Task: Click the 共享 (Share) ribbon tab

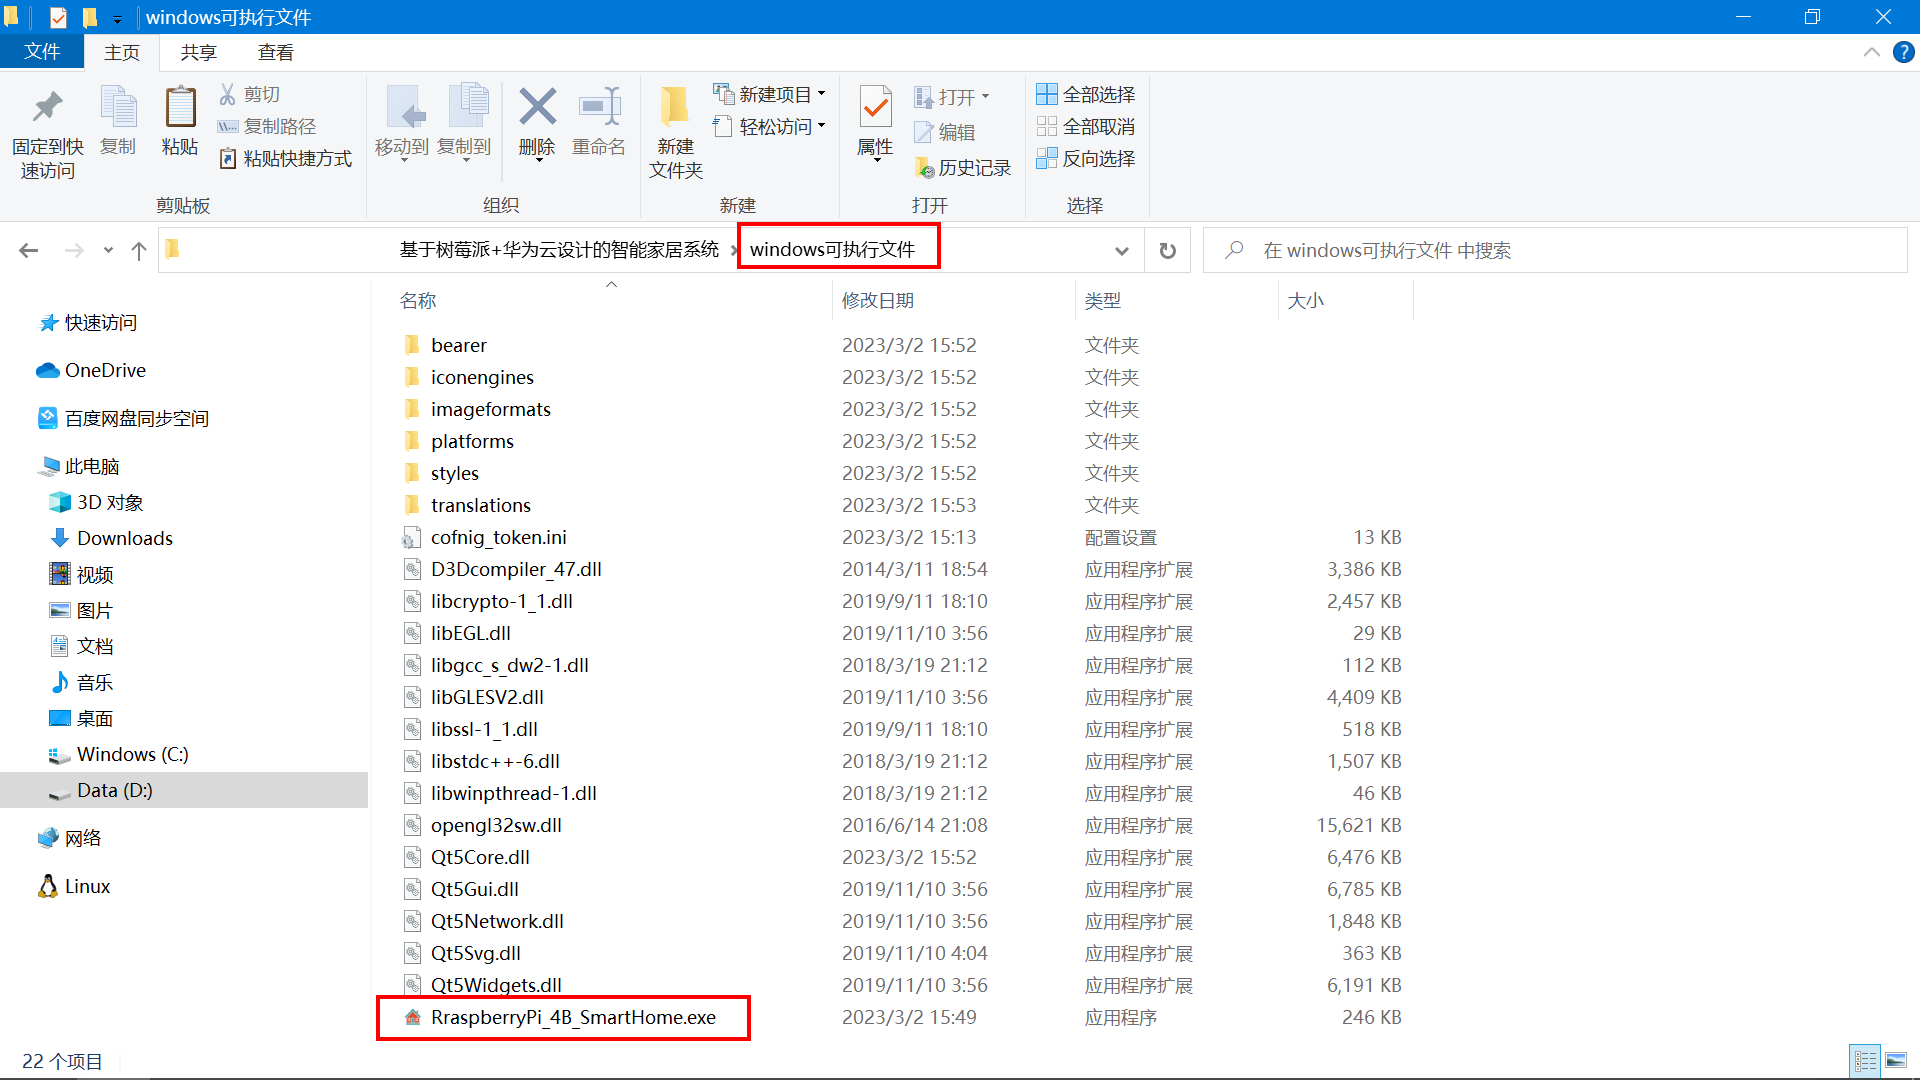Action: tap(199, 51)
